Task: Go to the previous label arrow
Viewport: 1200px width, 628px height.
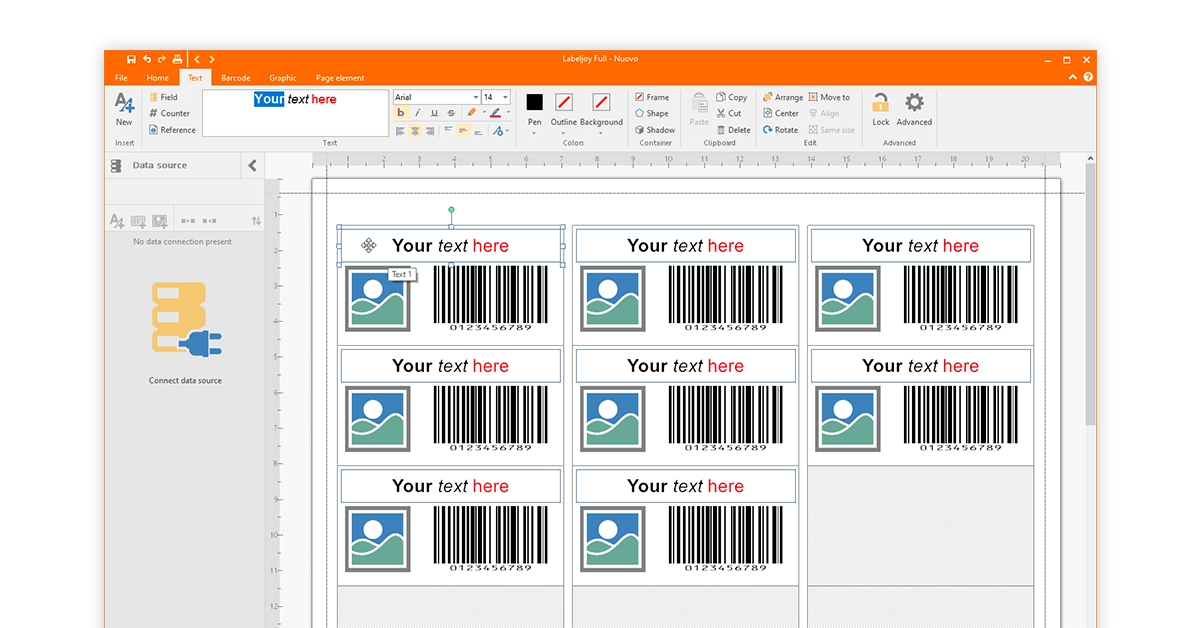Action: [x=197, y=59]
